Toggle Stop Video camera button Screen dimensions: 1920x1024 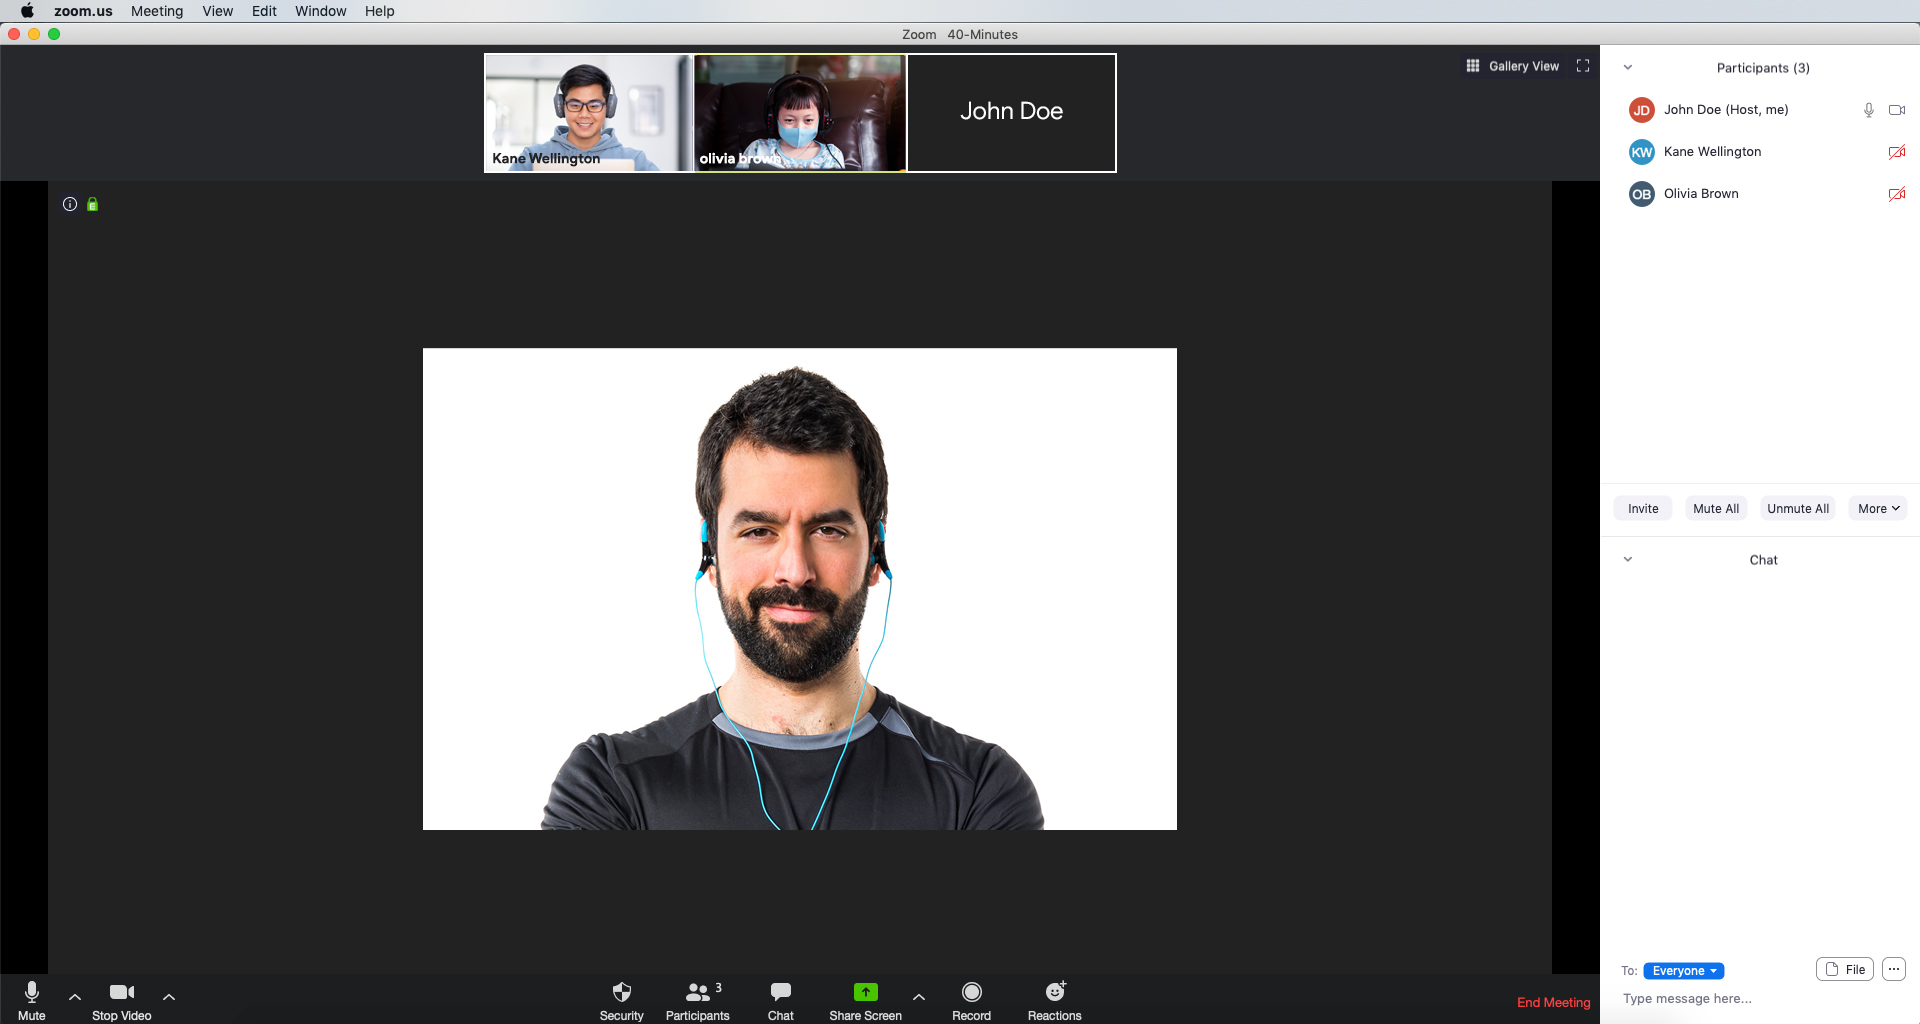coord(122,992)
